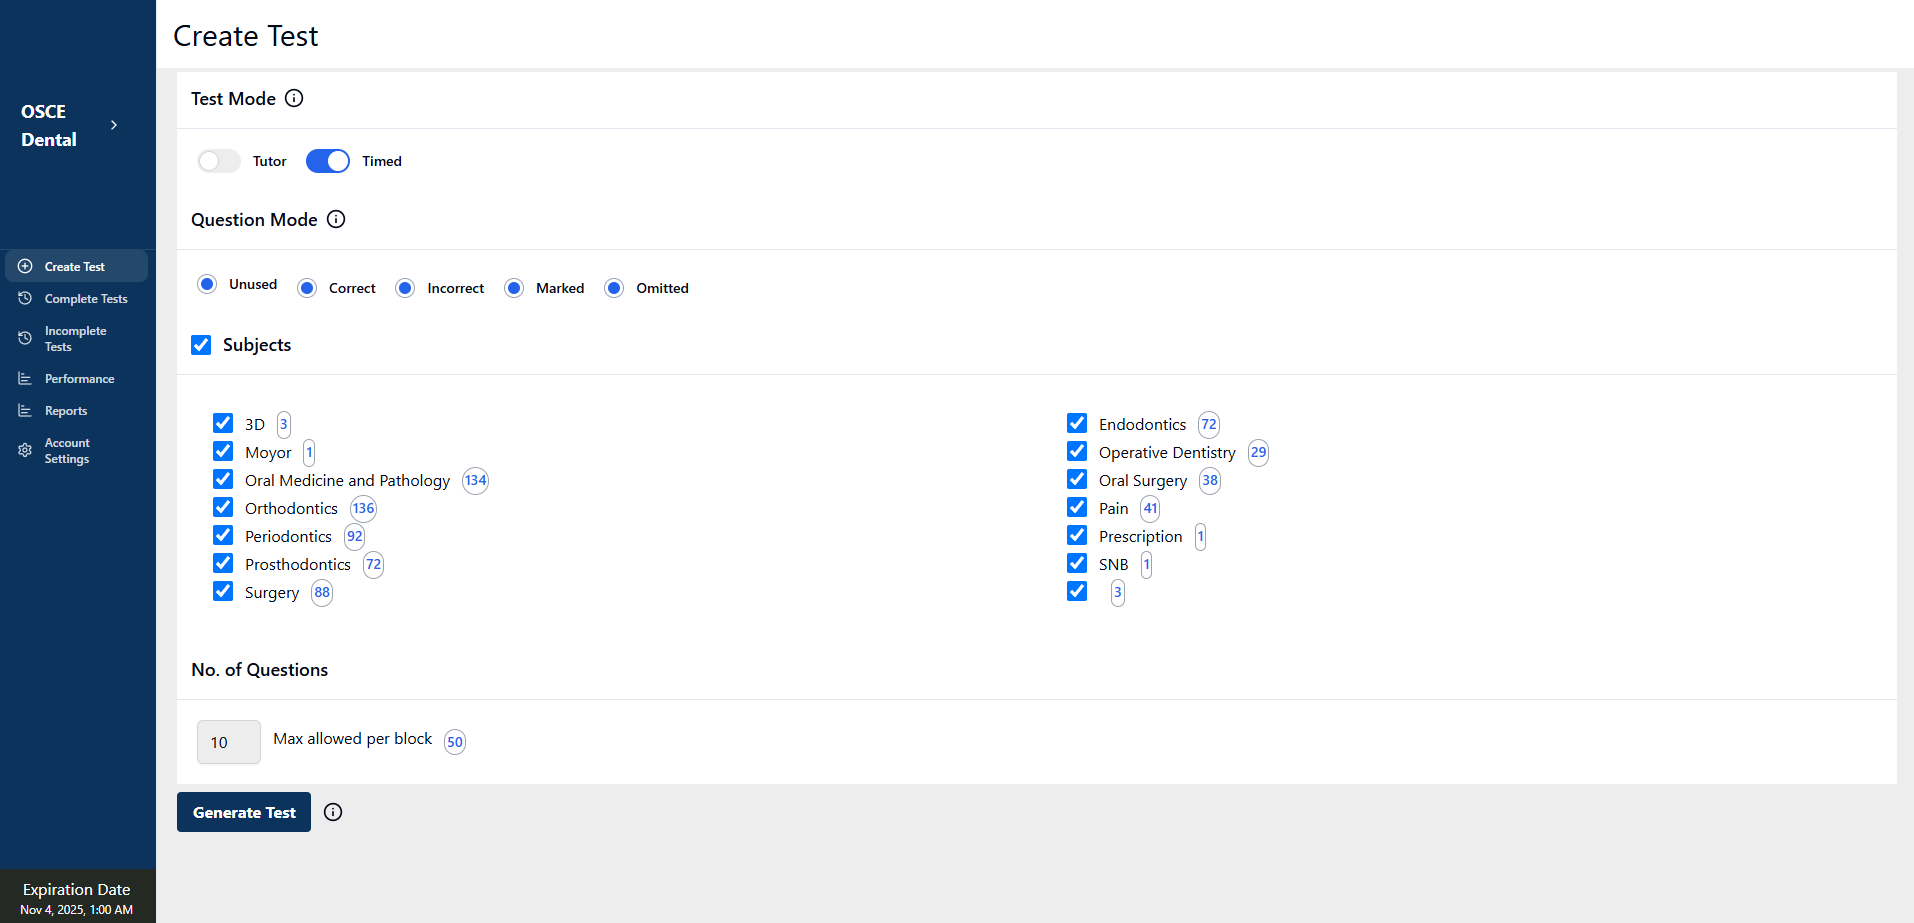Open Complete Tests in the sidebar
This screenshot has height=923, width=1914.
coord(77,298)
